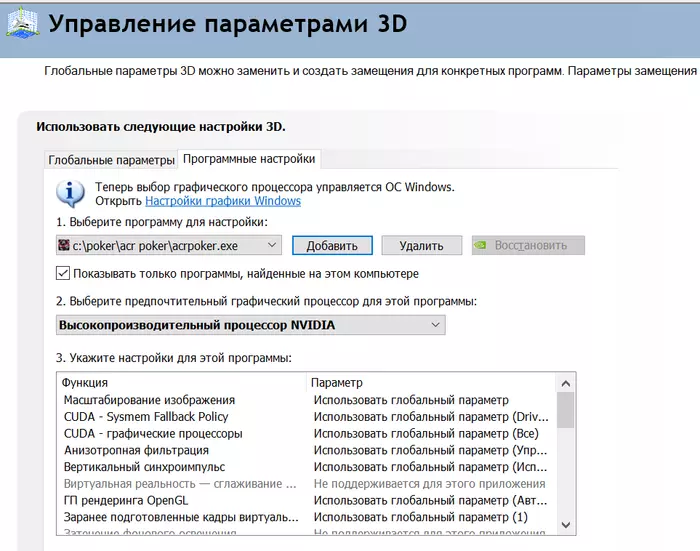This screenshot has width=700, height=551.
Task: Select the Программные настройки tab
Action: (x=249, y=159)
